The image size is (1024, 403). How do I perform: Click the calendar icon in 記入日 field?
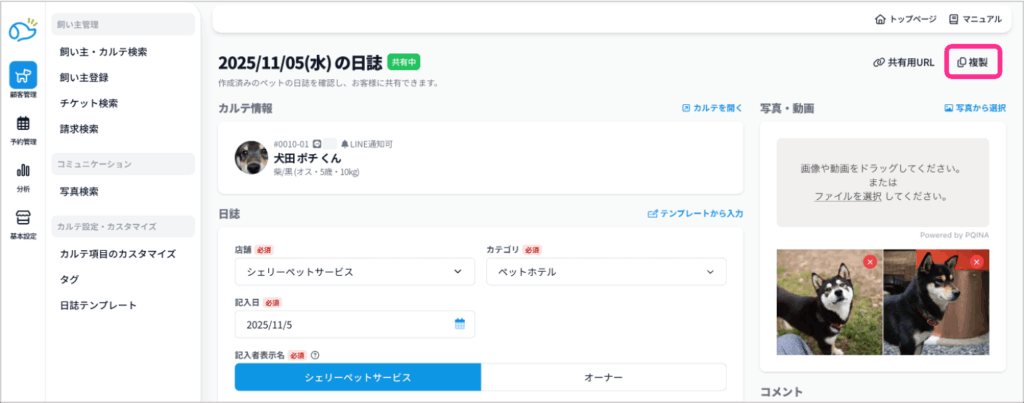click(460, 324)
